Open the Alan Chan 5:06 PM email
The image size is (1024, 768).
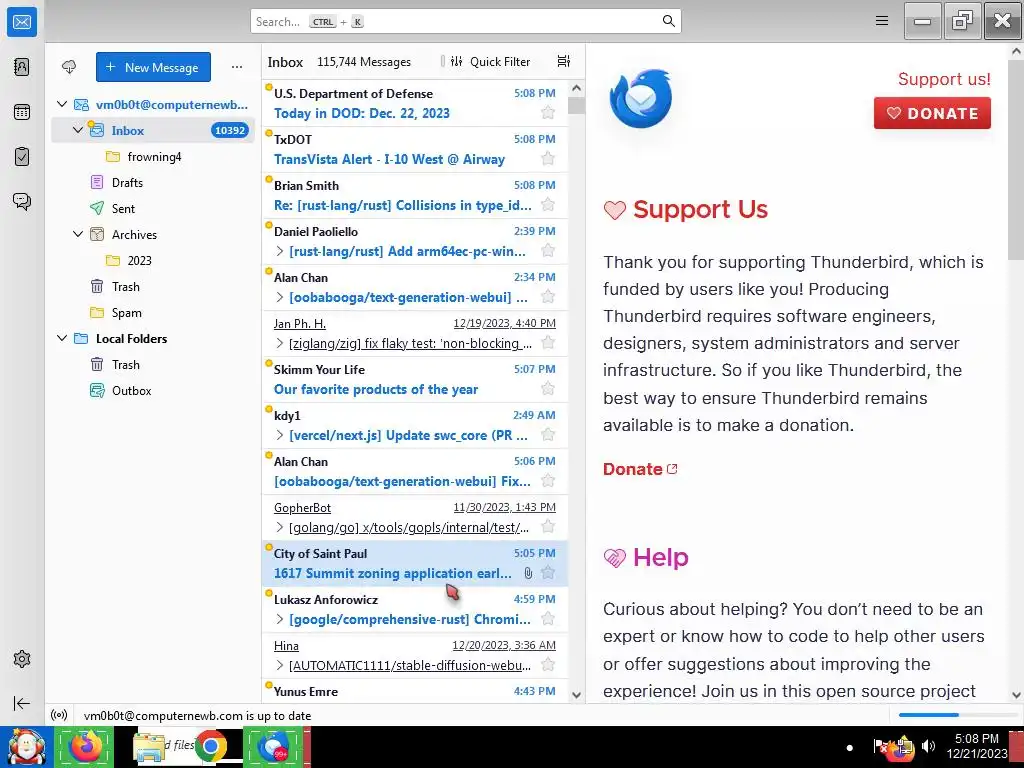(415, 472)
